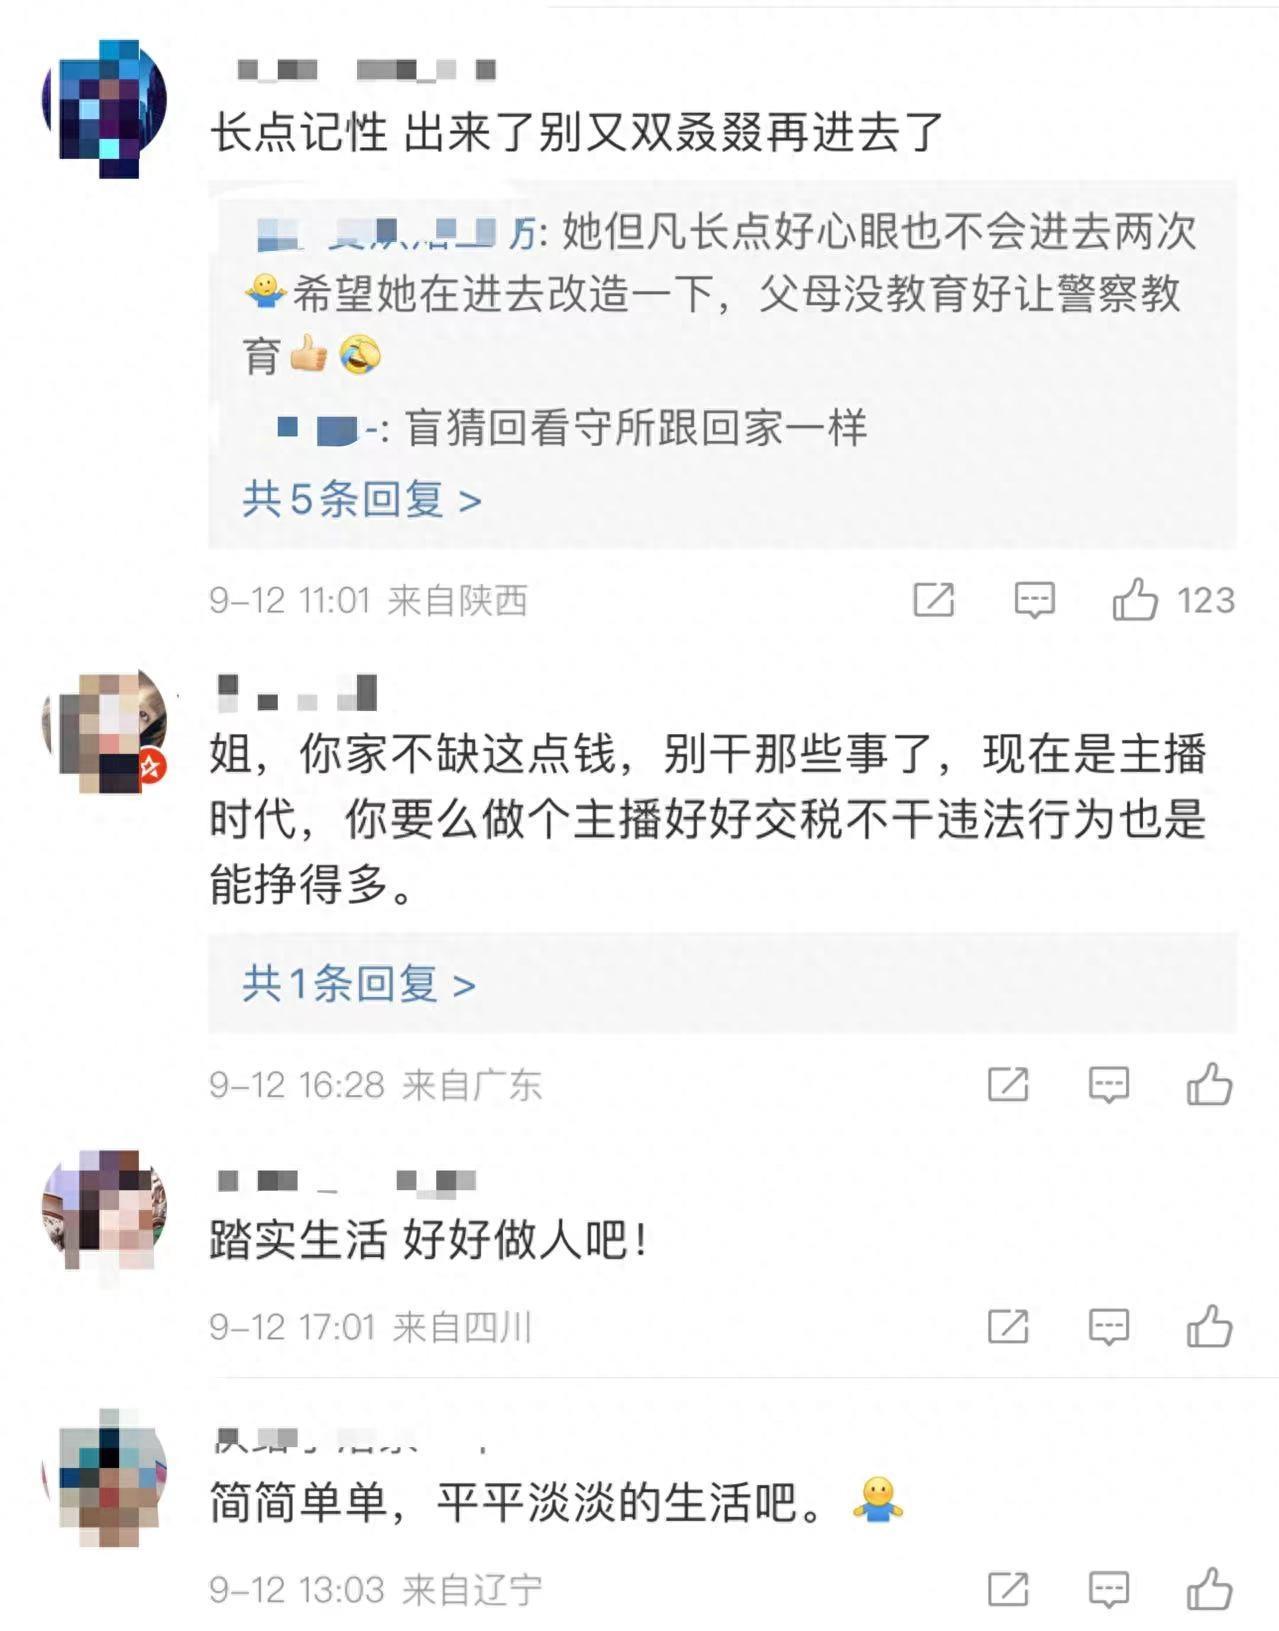Reply to the 9-12 11:01 Shaanxi comment
This screenshot has height=1631, width=1279.
point(1034,600)
